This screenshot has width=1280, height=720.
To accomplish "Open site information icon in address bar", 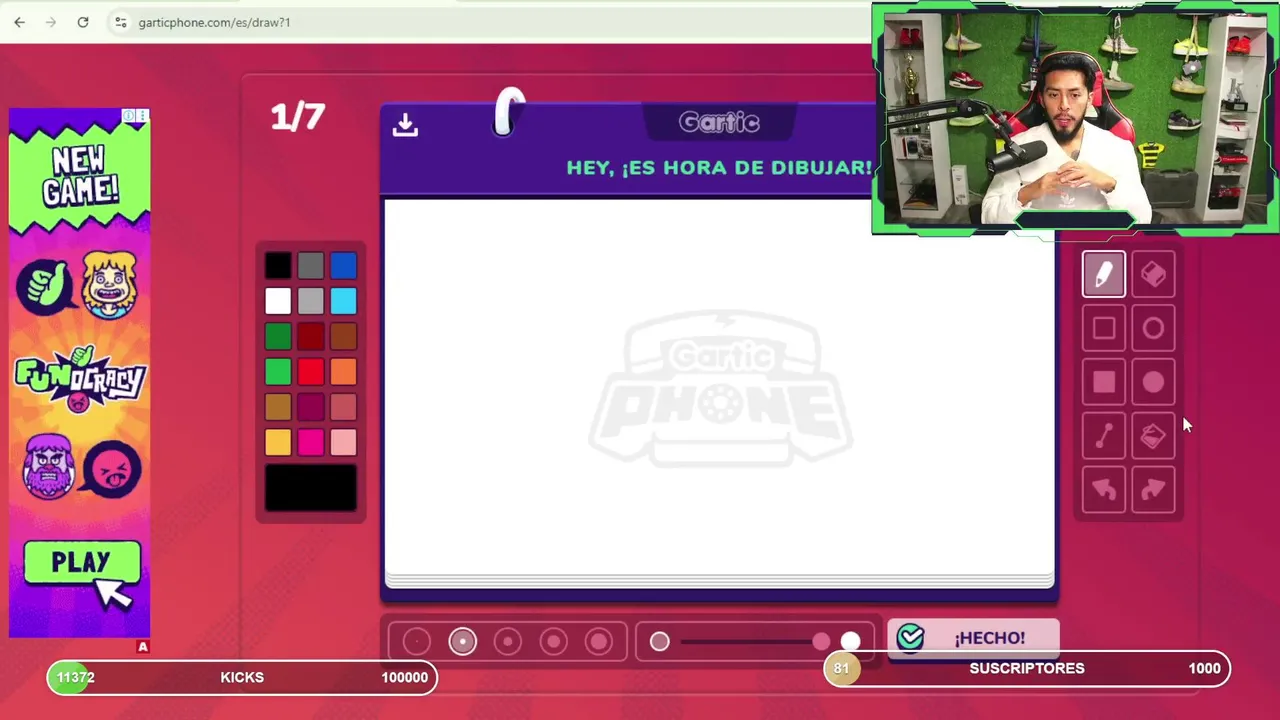I will click(x=120, y=22).
